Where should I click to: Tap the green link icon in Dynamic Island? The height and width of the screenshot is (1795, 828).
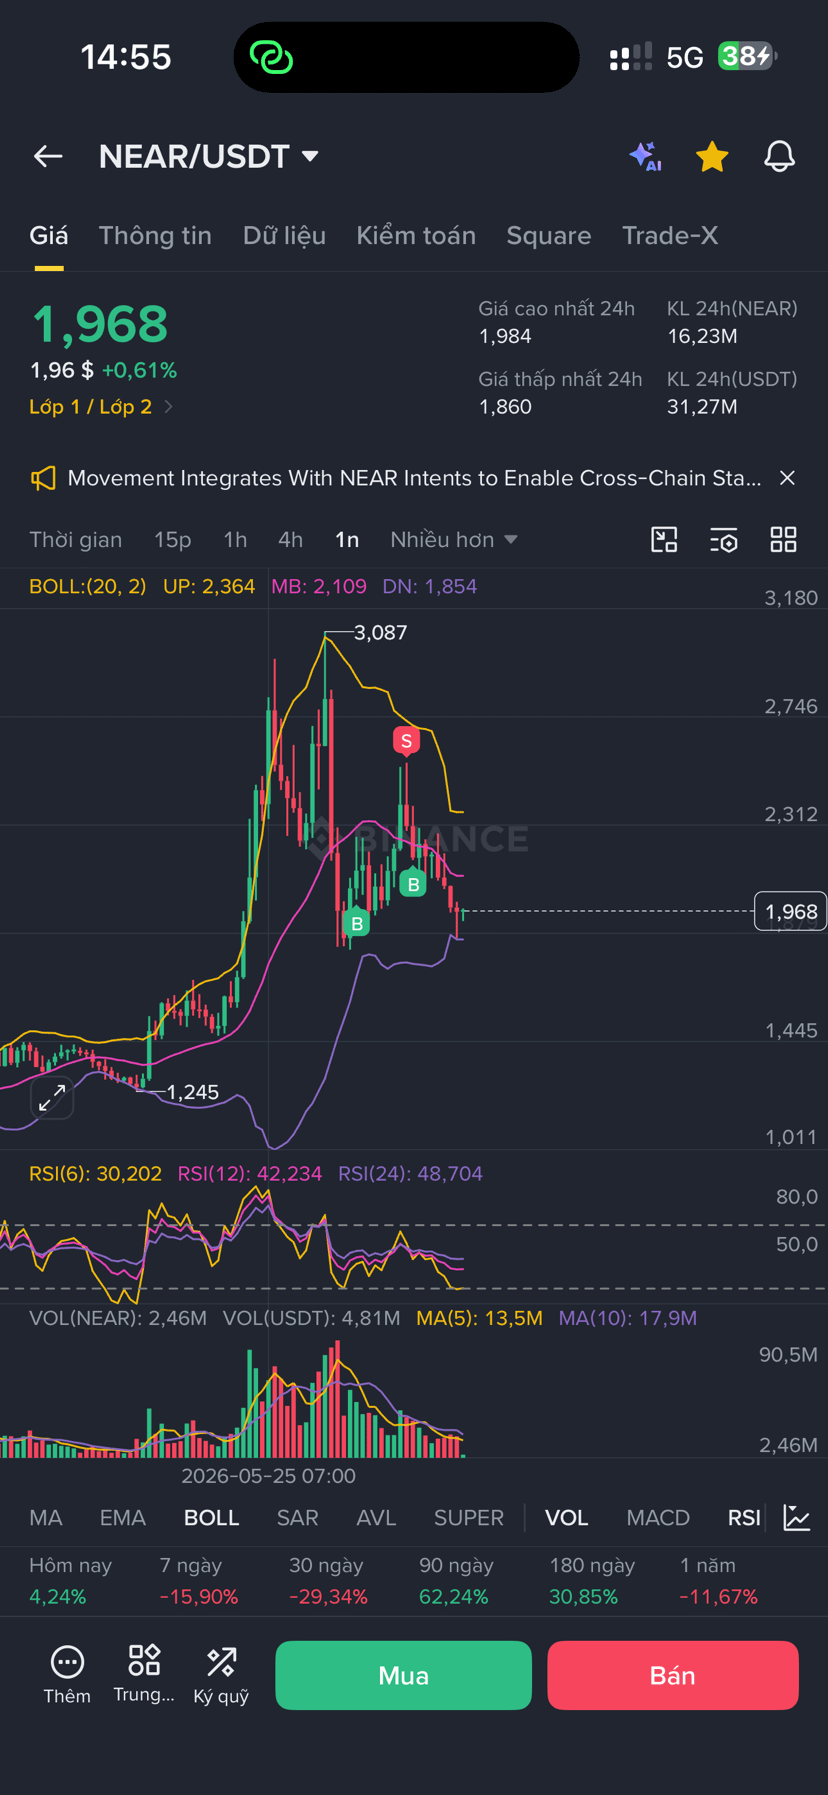point(271,57)
